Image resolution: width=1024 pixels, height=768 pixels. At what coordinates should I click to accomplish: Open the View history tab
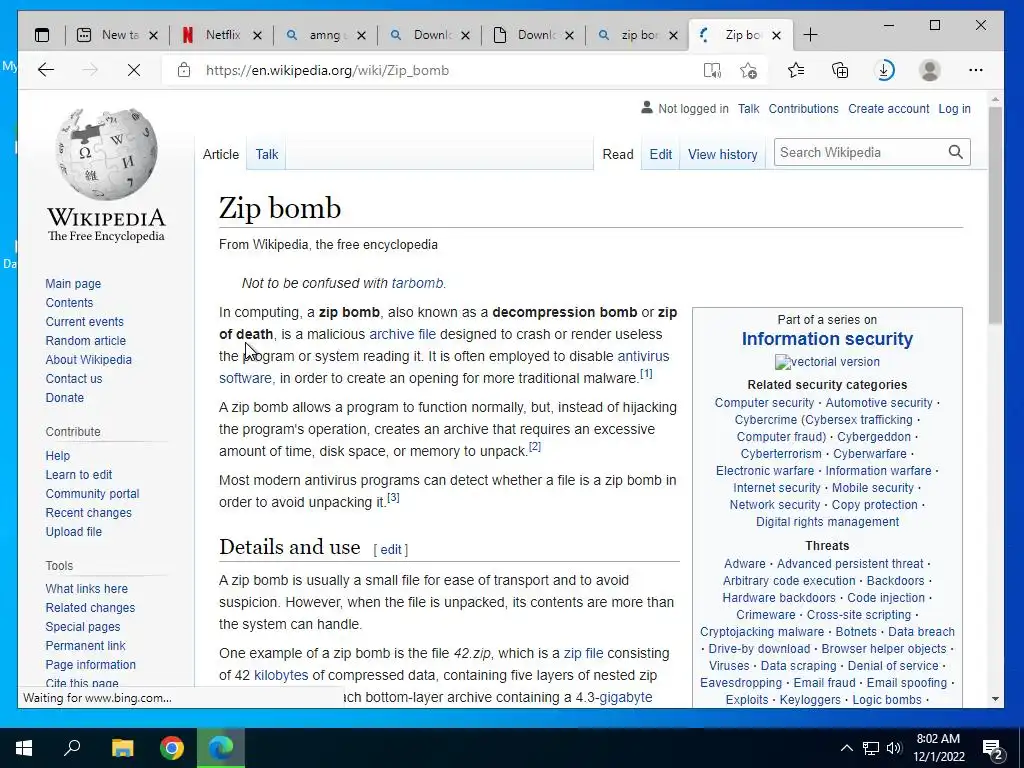(x=722, y=154)
